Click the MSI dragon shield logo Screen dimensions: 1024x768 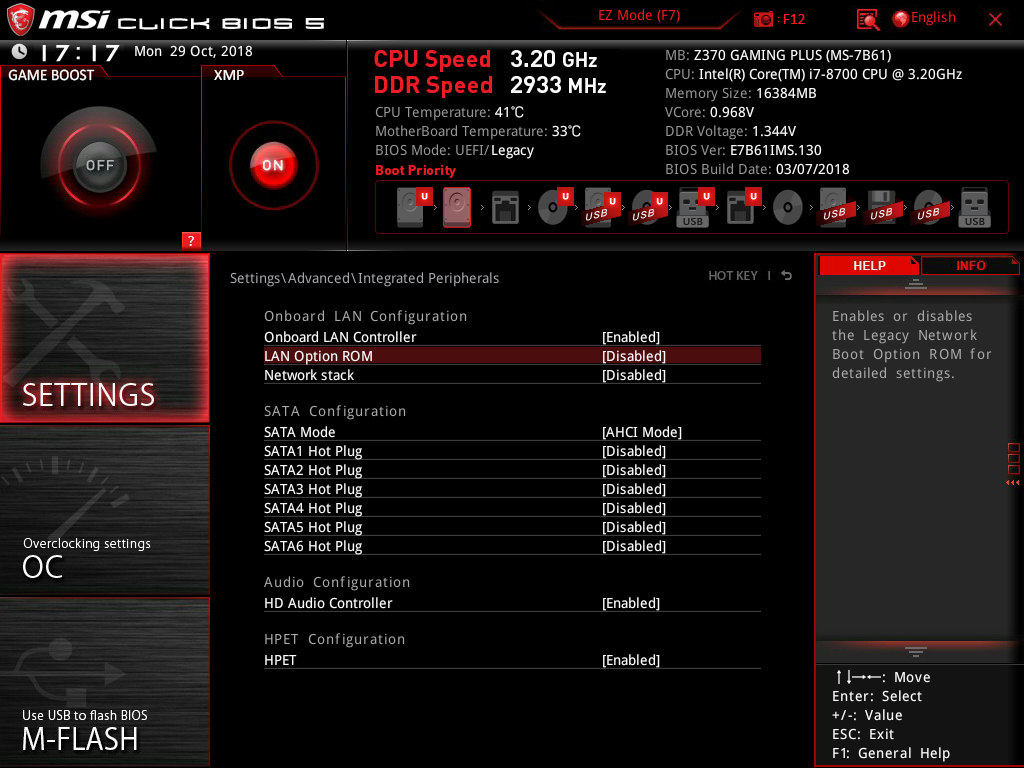(20, 19)
